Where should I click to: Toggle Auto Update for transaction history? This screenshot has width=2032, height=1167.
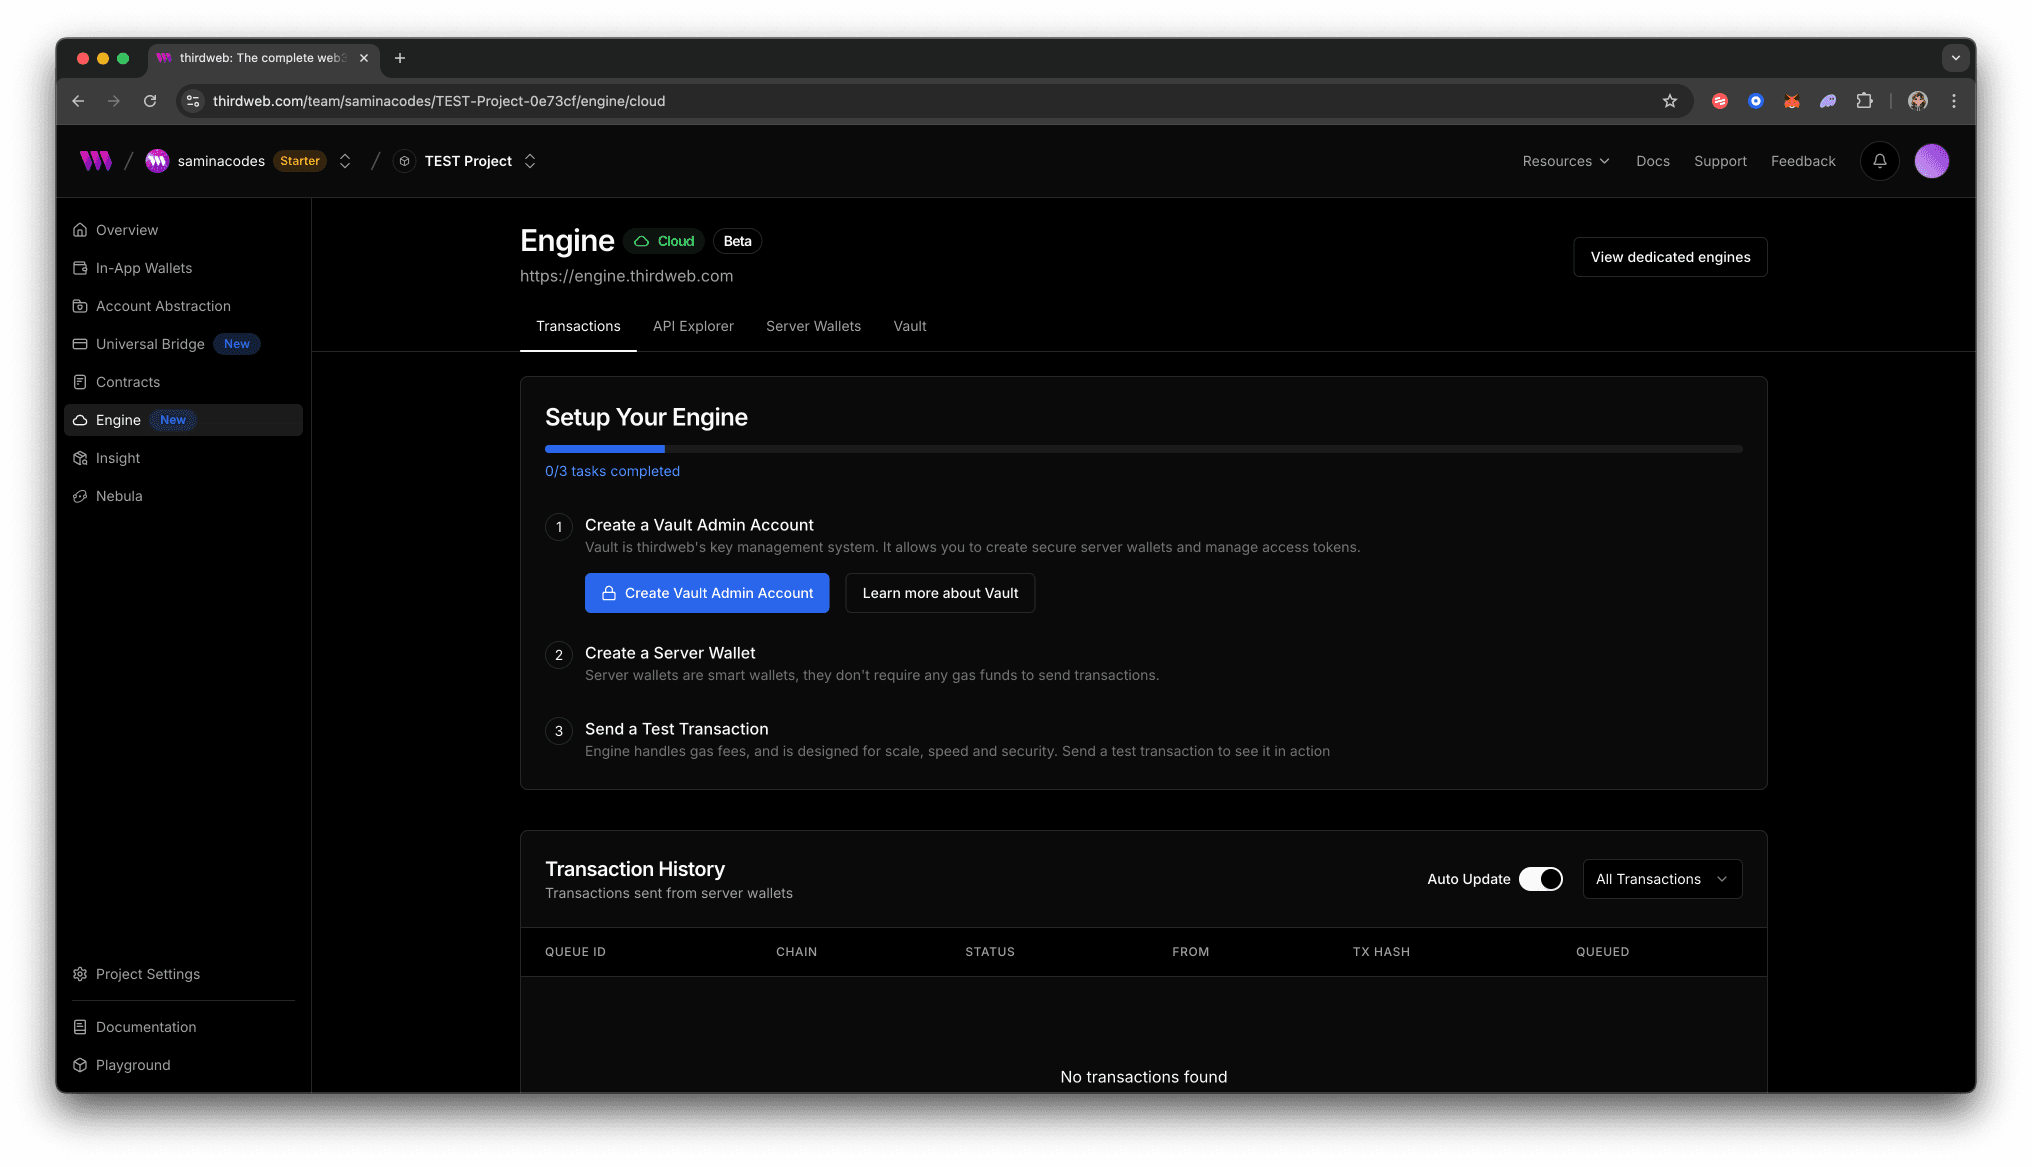(x=1540, y=879)
